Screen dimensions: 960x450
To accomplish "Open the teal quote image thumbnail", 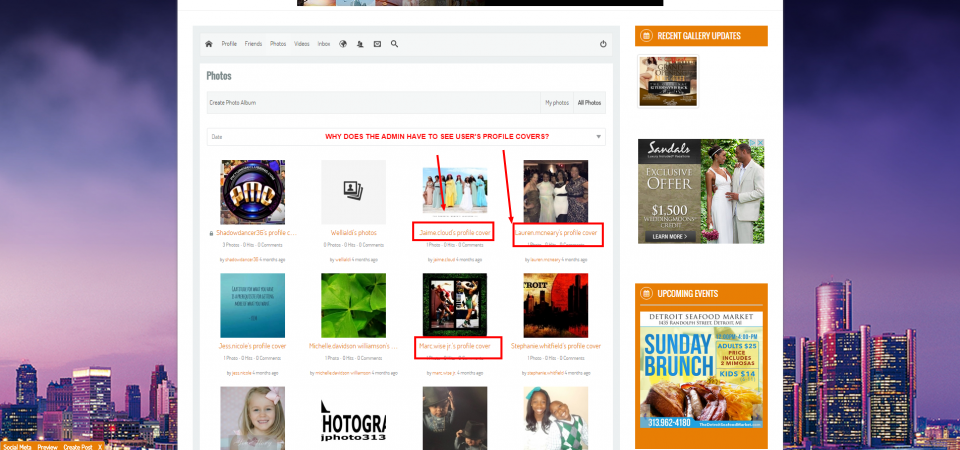I will coord(252,306).
